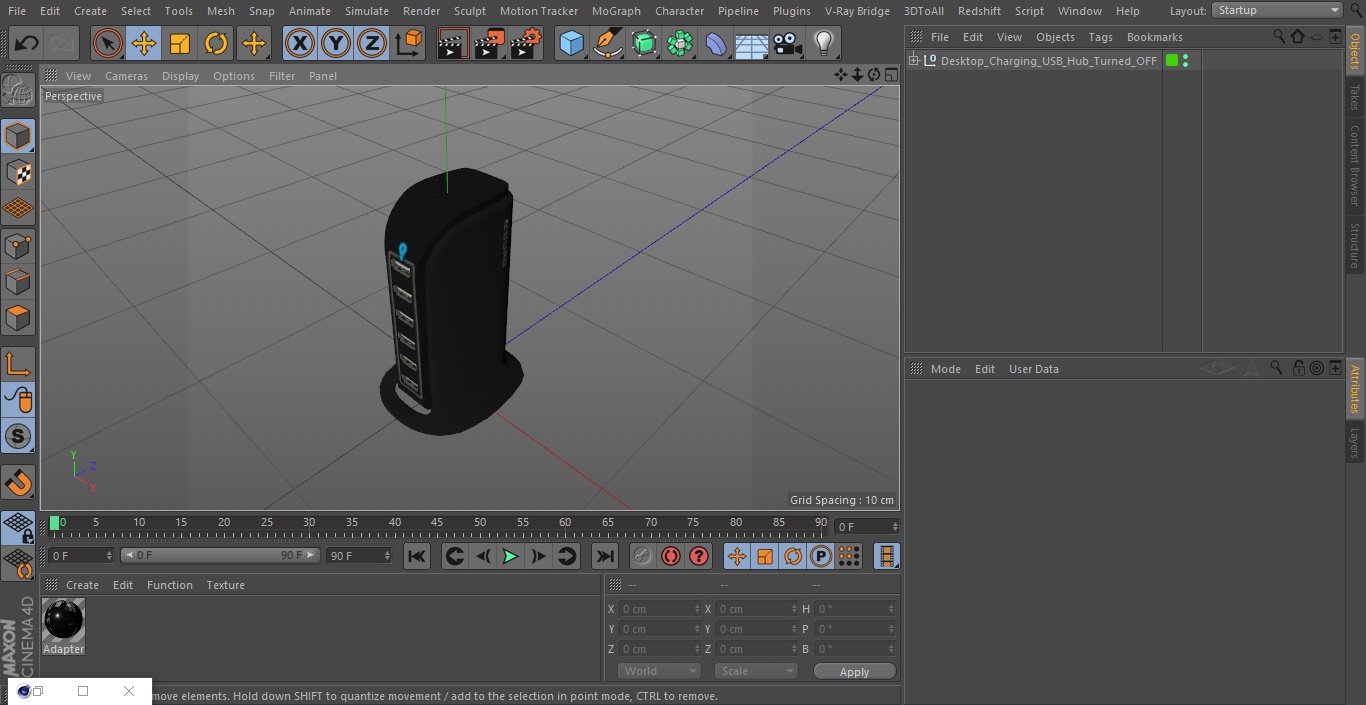Image resolution: width=1366 pixels, height=705 pixels.
Task: Open the viewport Display menu
Action: (180, 76)
